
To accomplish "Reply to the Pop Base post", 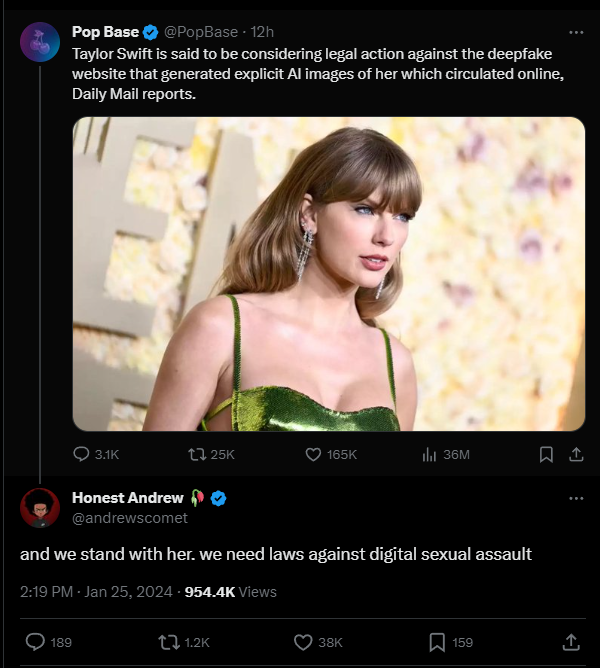I will [x=82, y=454].
